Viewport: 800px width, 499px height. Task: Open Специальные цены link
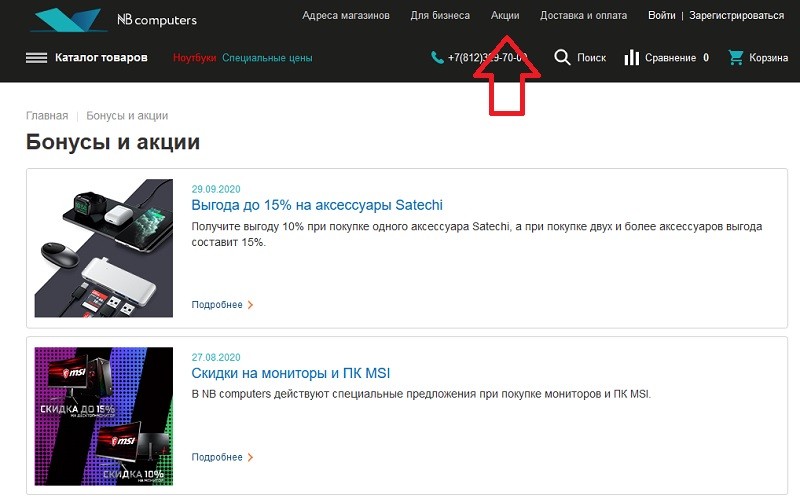point(267,58)
